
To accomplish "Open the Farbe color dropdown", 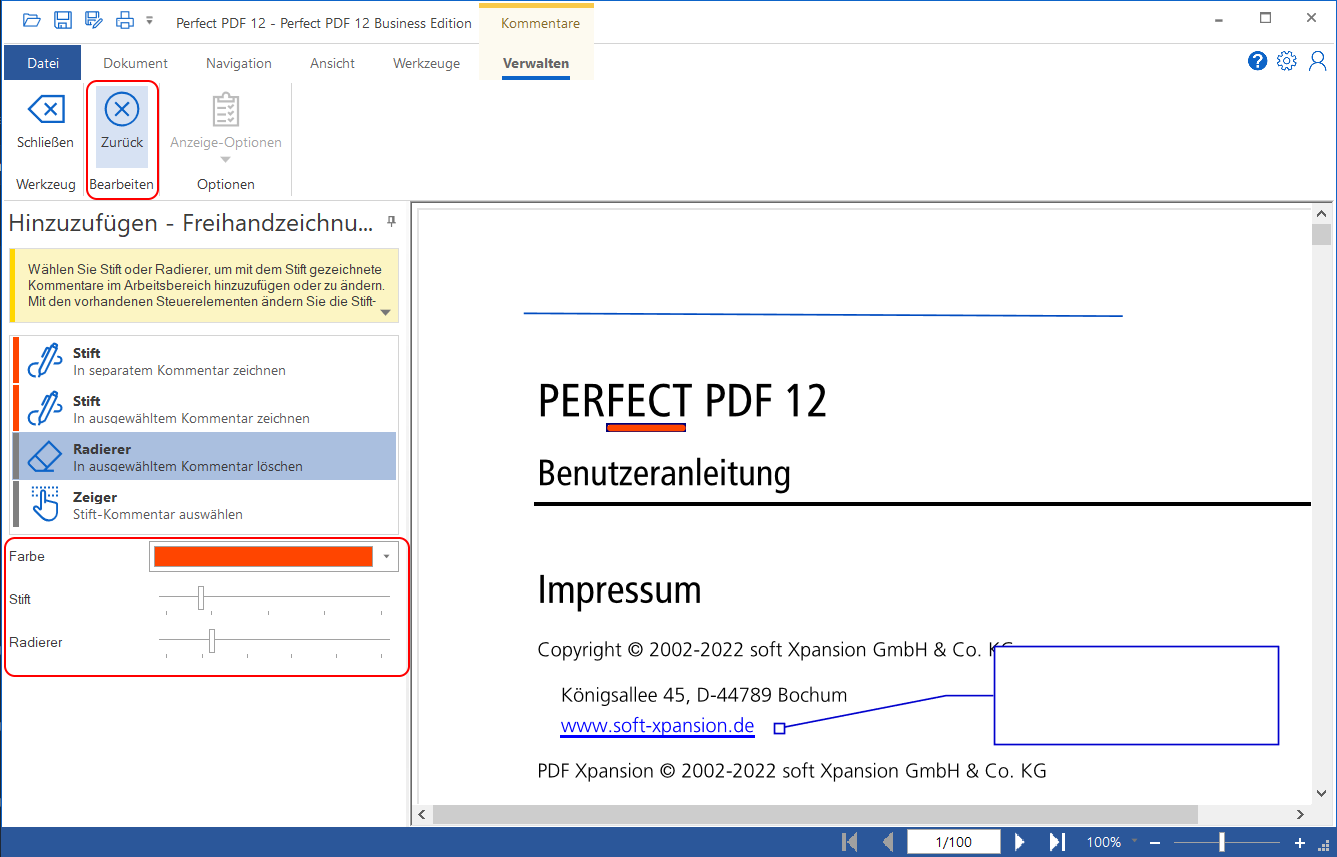I will click(x=386, y=557).
